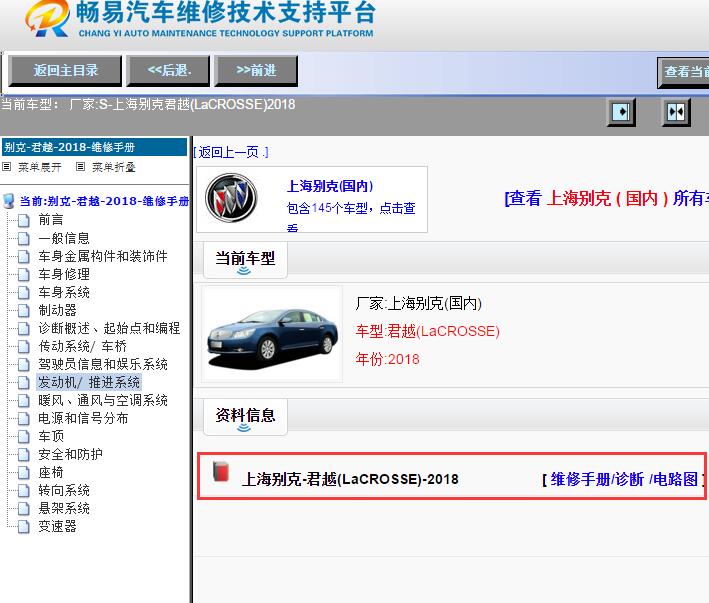The width and height of the screenshot is (709, 603).
Task: Click the 返回上一页 link
Action: (x=231, y=152)
